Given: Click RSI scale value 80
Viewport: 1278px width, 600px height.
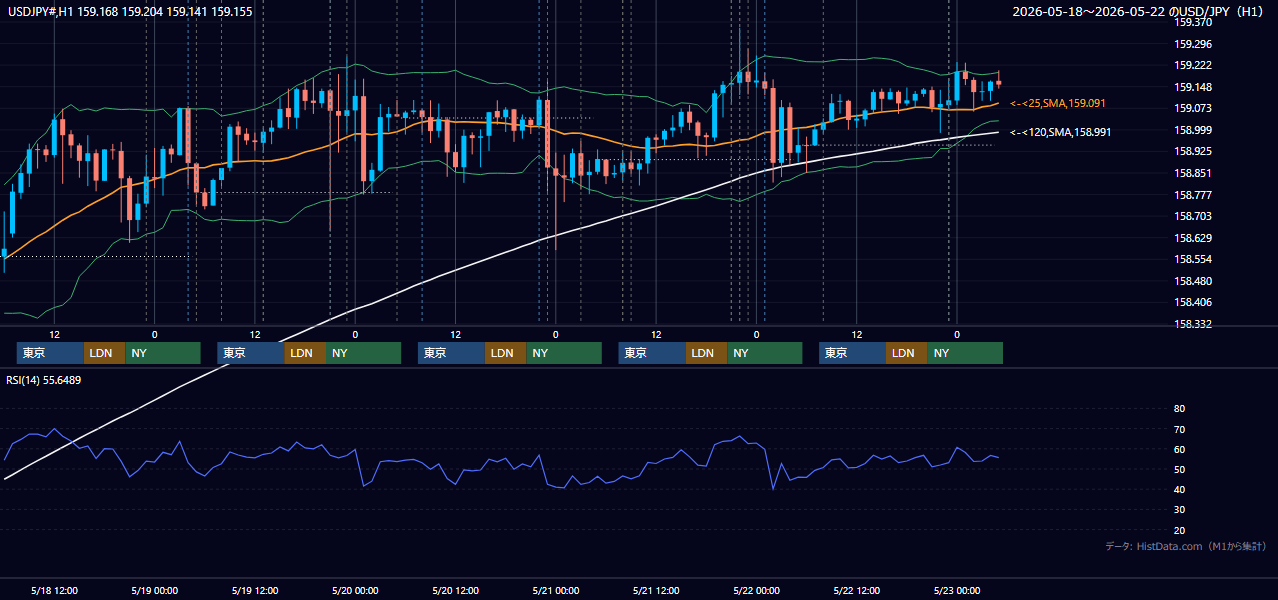Looking at the screenshot, I should pos(1179,409).
